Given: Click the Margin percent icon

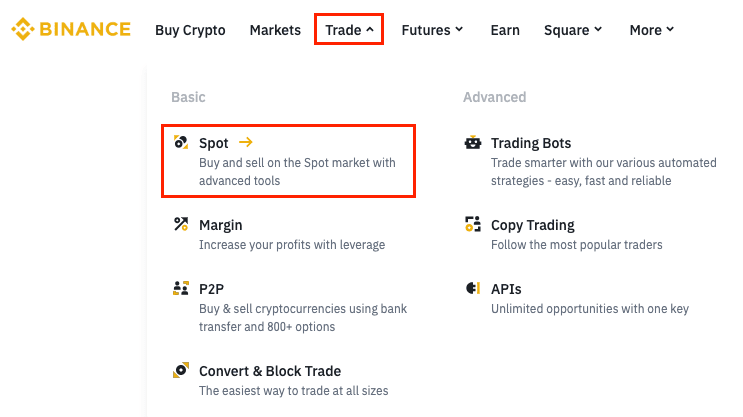Looking at the screenshot, I should click(x=181, y=225).
